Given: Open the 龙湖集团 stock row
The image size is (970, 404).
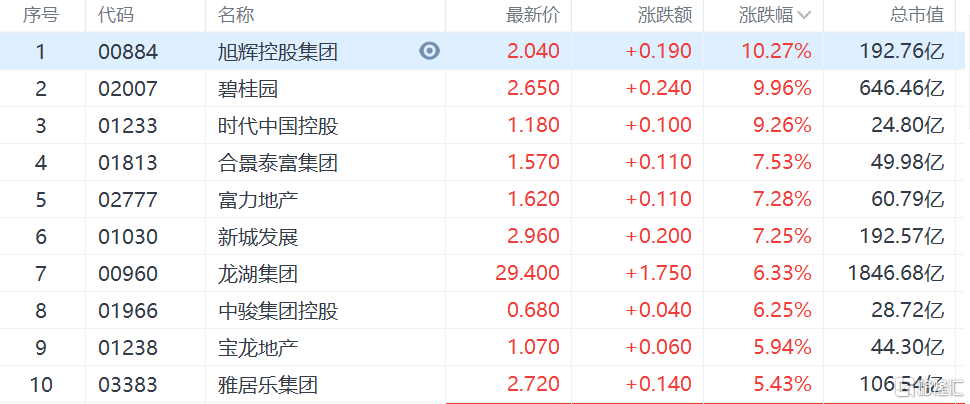Looking at the screenshot, I should (485, 273).
